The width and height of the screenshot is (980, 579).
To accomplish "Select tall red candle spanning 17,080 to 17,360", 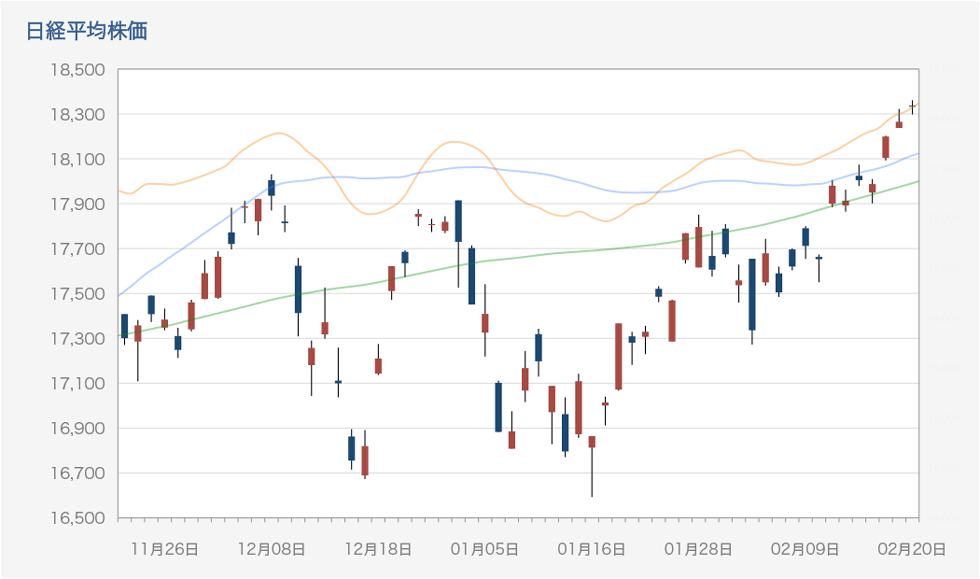I will click(x=618, y=356).
